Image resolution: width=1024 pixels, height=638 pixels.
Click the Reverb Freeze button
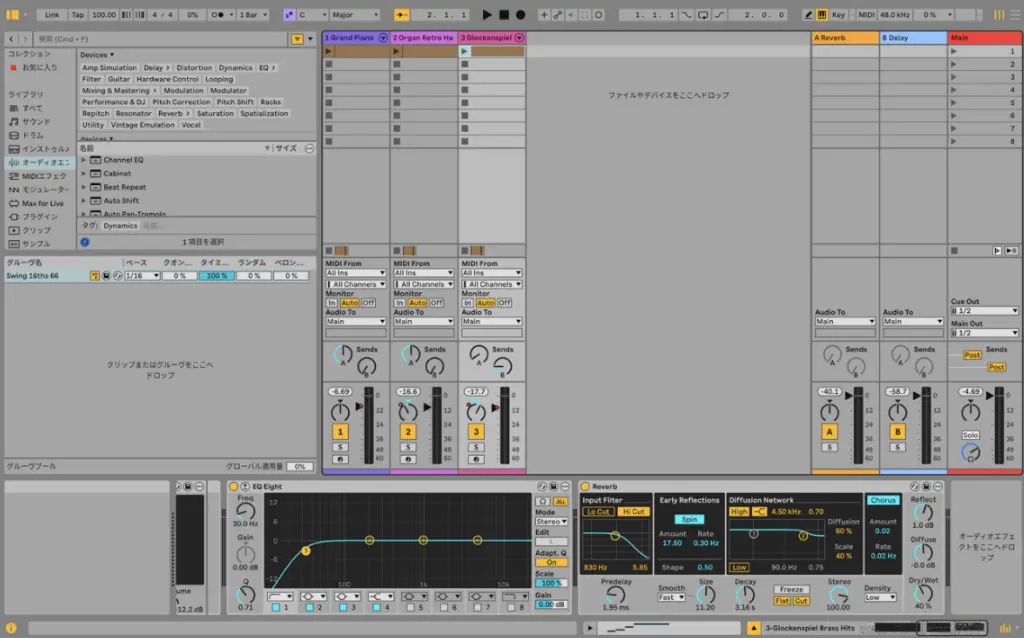791,589
